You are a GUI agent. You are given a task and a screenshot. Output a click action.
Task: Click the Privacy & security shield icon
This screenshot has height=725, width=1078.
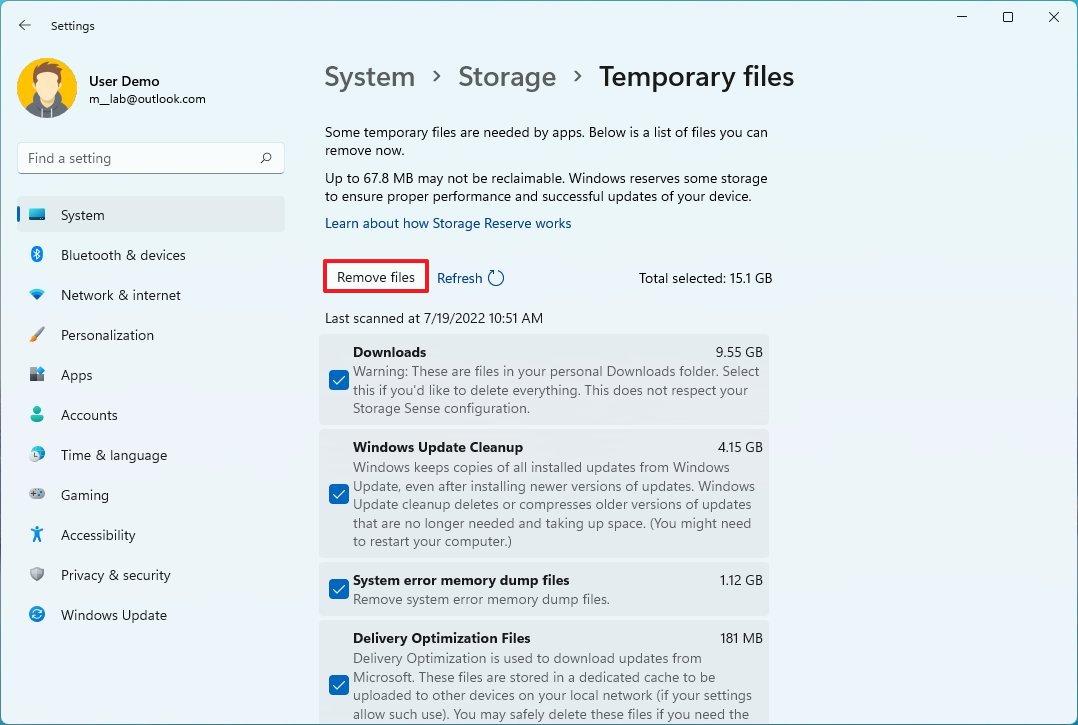tap(37, 575)
